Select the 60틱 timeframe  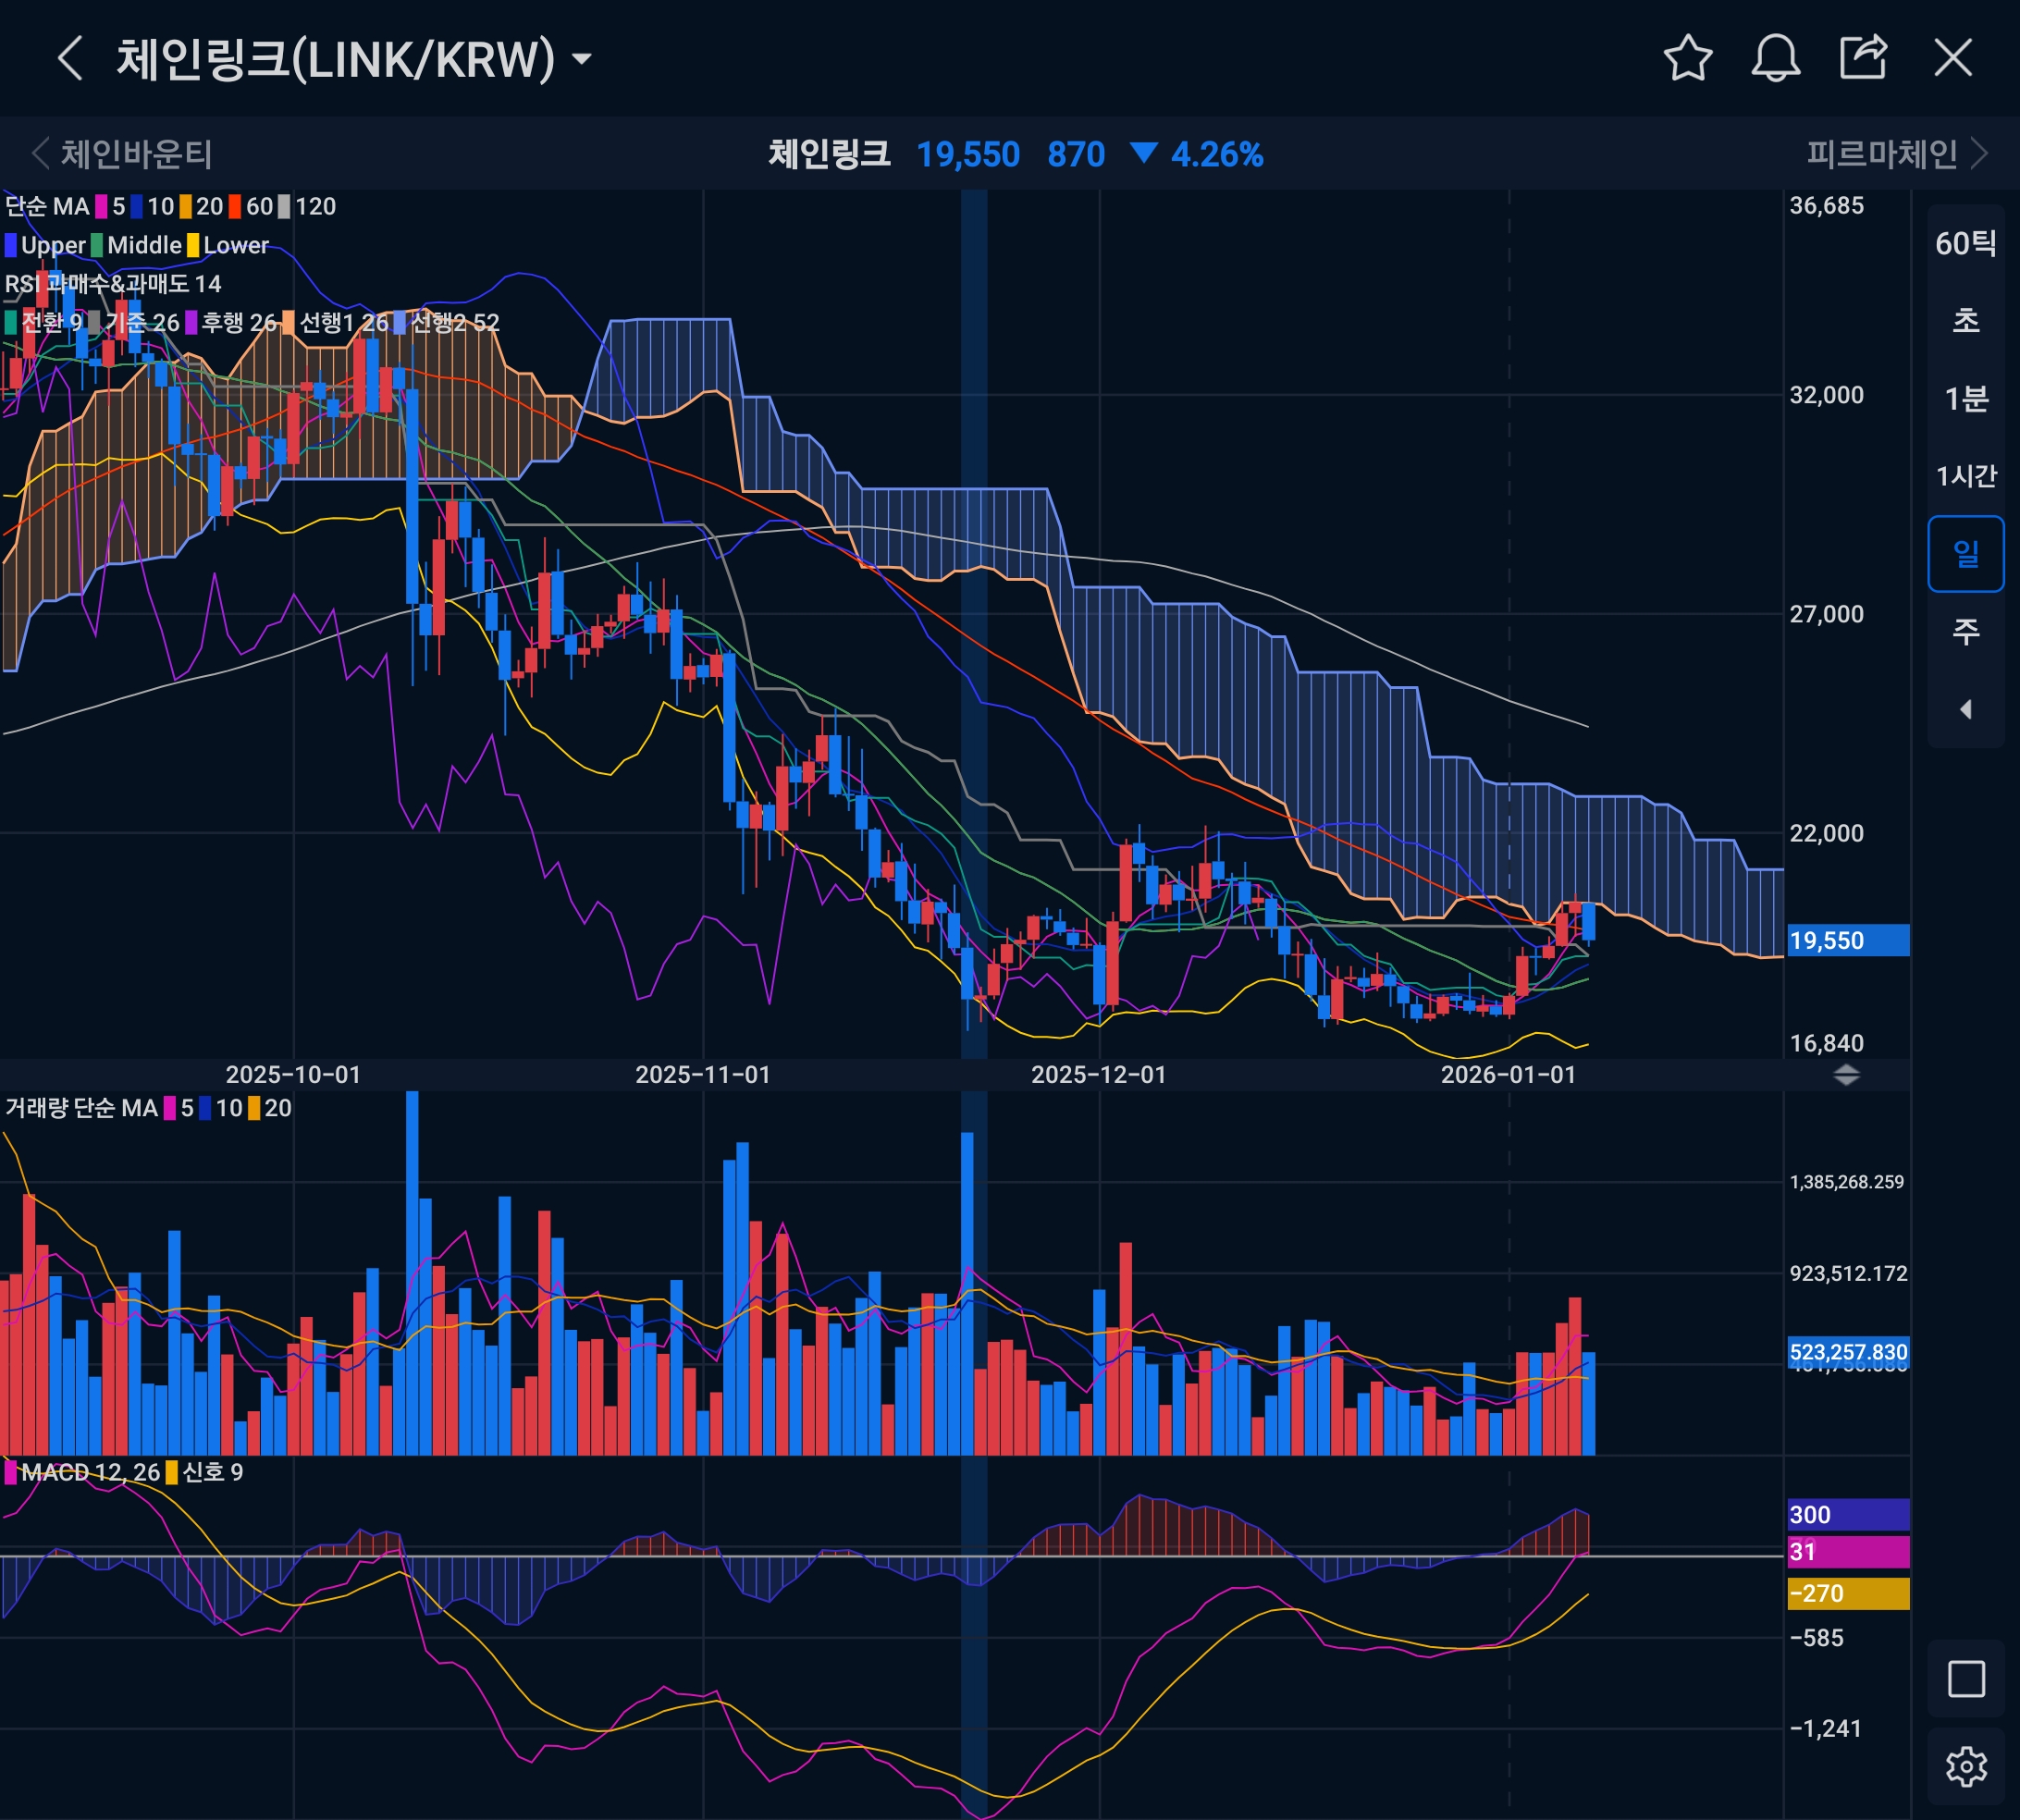(1965, 243)
